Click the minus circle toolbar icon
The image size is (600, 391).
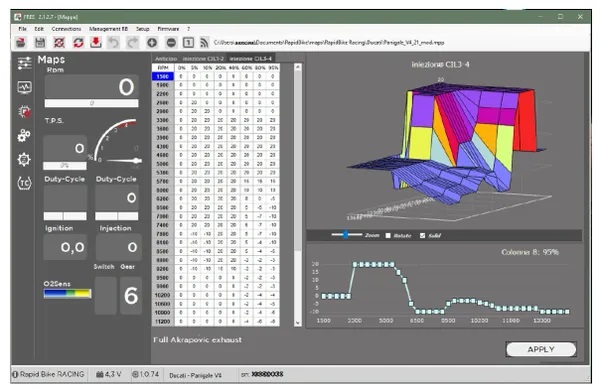tap(171, 42)
